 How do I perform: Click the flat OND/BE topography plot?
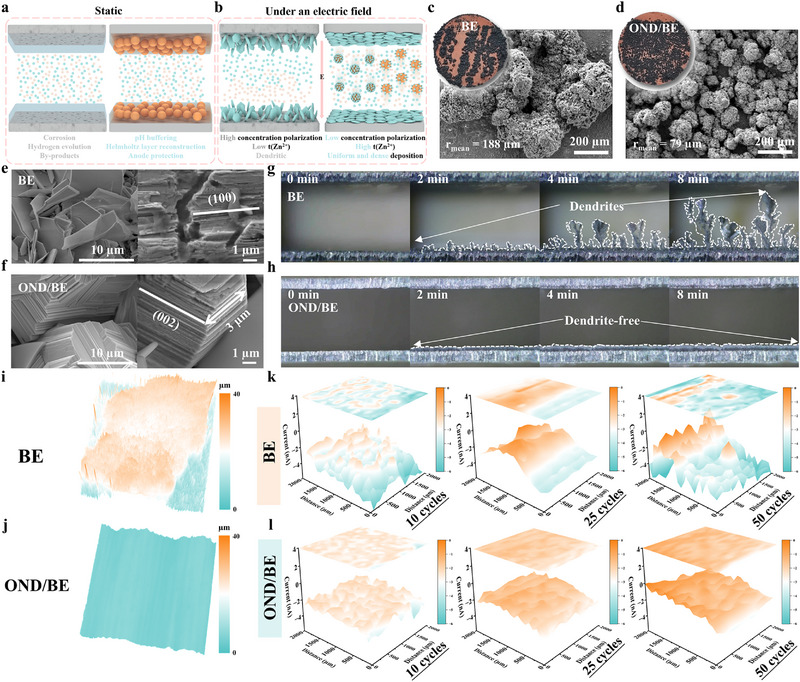[148, 589]
